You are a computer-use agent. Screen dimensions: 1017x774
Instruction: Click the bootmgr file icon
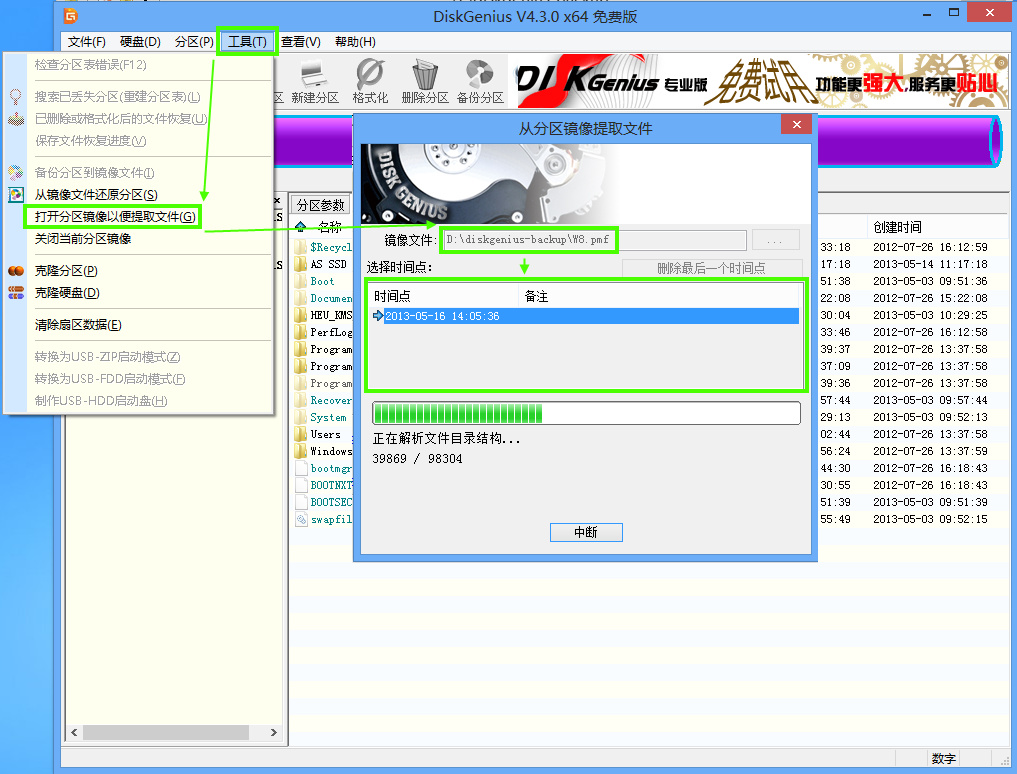(x=300, y=468)
